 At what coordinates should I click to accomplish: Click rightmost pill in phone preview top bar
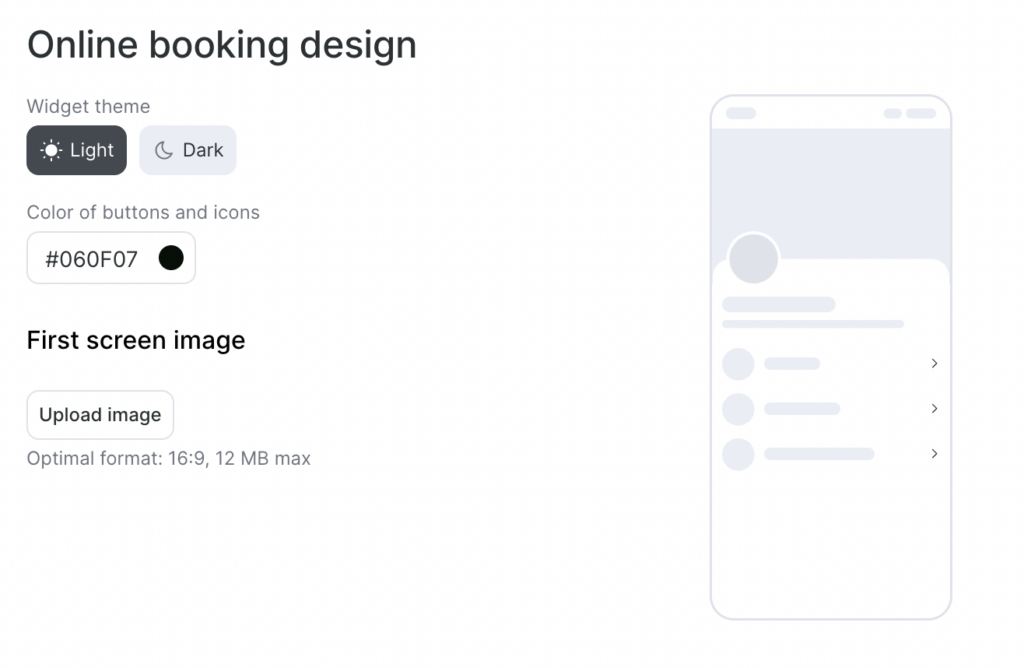(921, 113)
